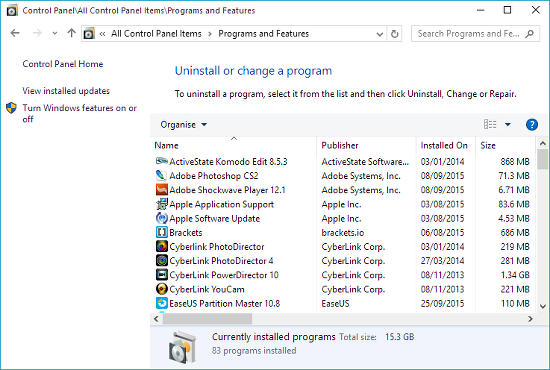Click the Cyberlink PhotoDirector icon

162,247
